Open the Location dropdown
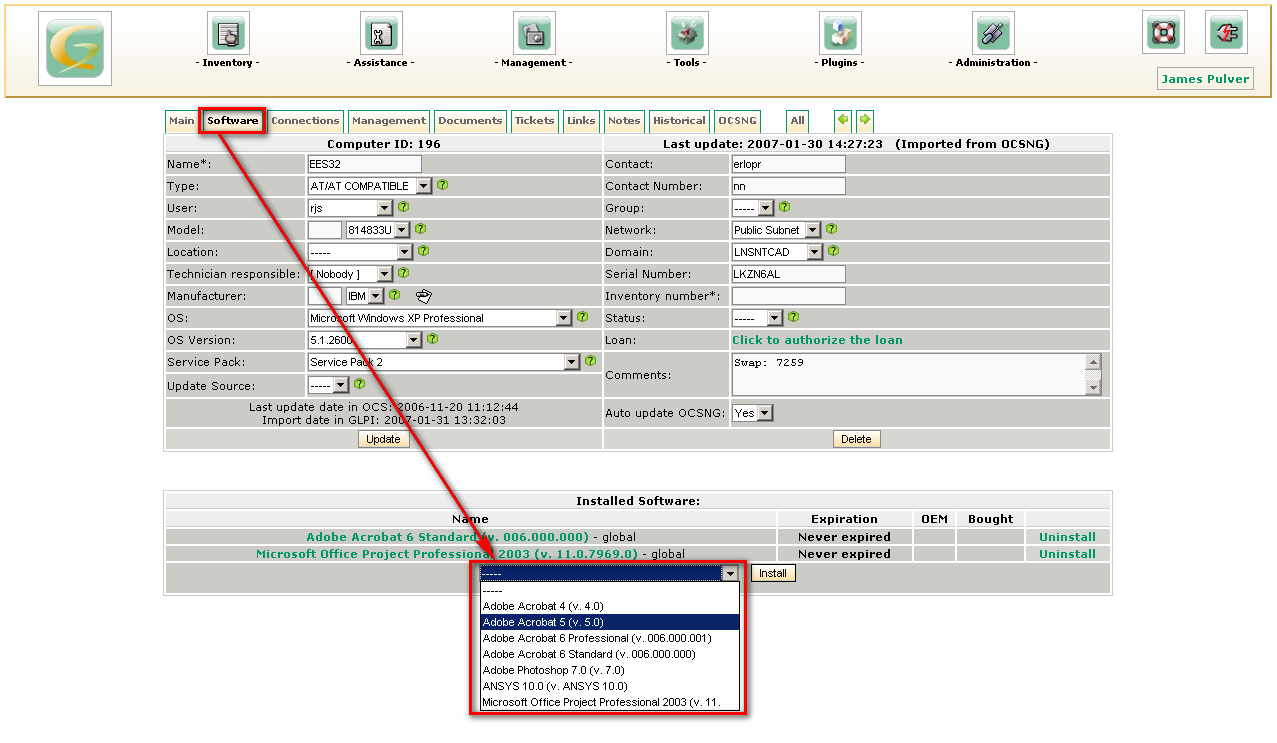 tap(360, 252)
